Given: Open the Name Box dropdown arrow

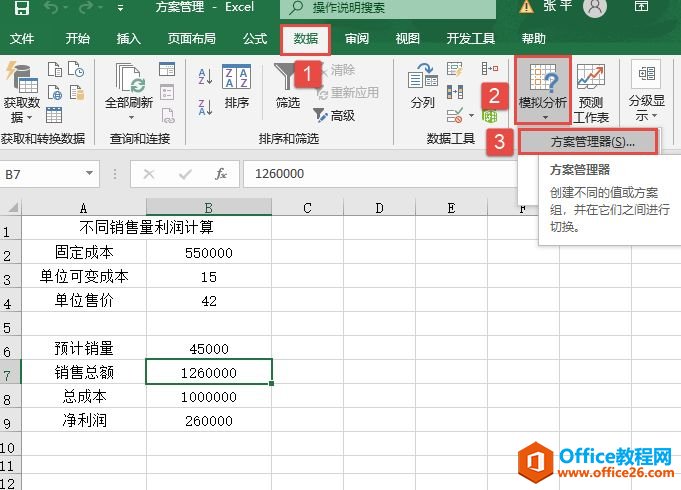Looking at the screenshot, I should [89, 173].
